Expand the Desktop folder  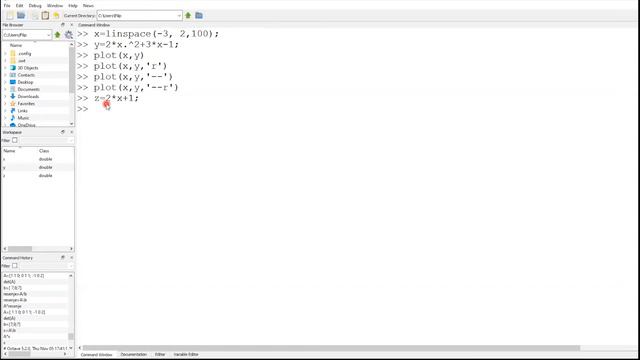point(5,82)
